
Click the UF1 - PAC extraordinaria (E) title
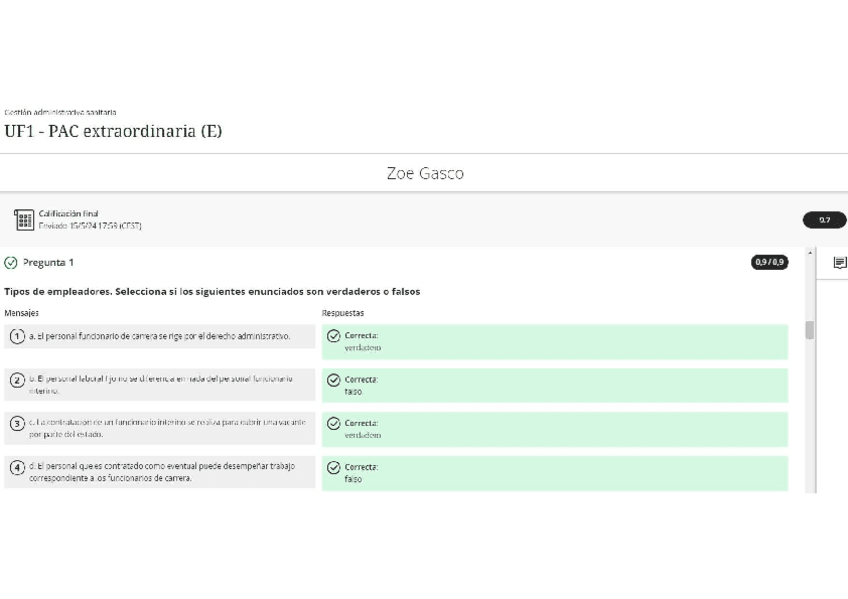(113, 132)
